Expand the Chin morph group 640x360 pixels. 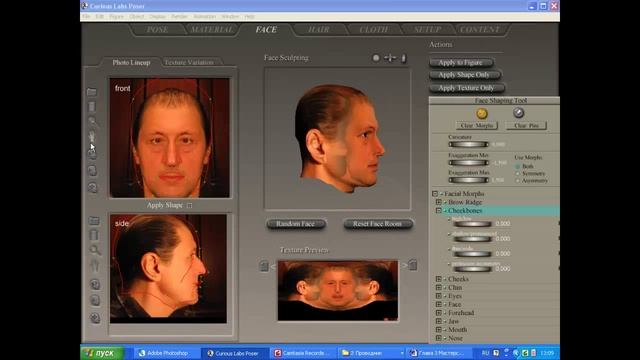(439, 288)
